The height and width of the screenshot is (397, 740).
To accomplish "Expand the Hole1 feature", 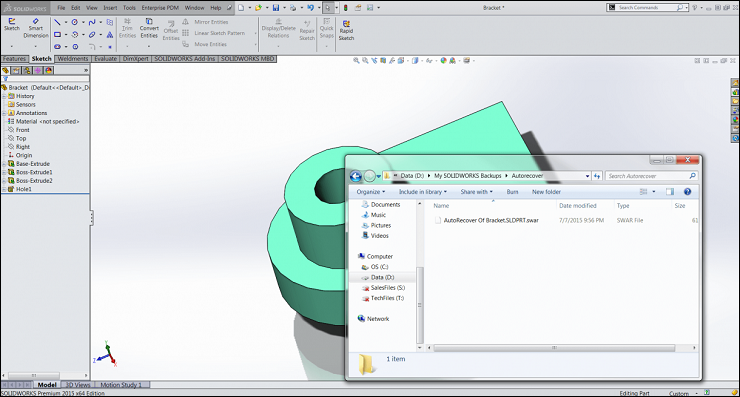I will [x=4, y=189].
